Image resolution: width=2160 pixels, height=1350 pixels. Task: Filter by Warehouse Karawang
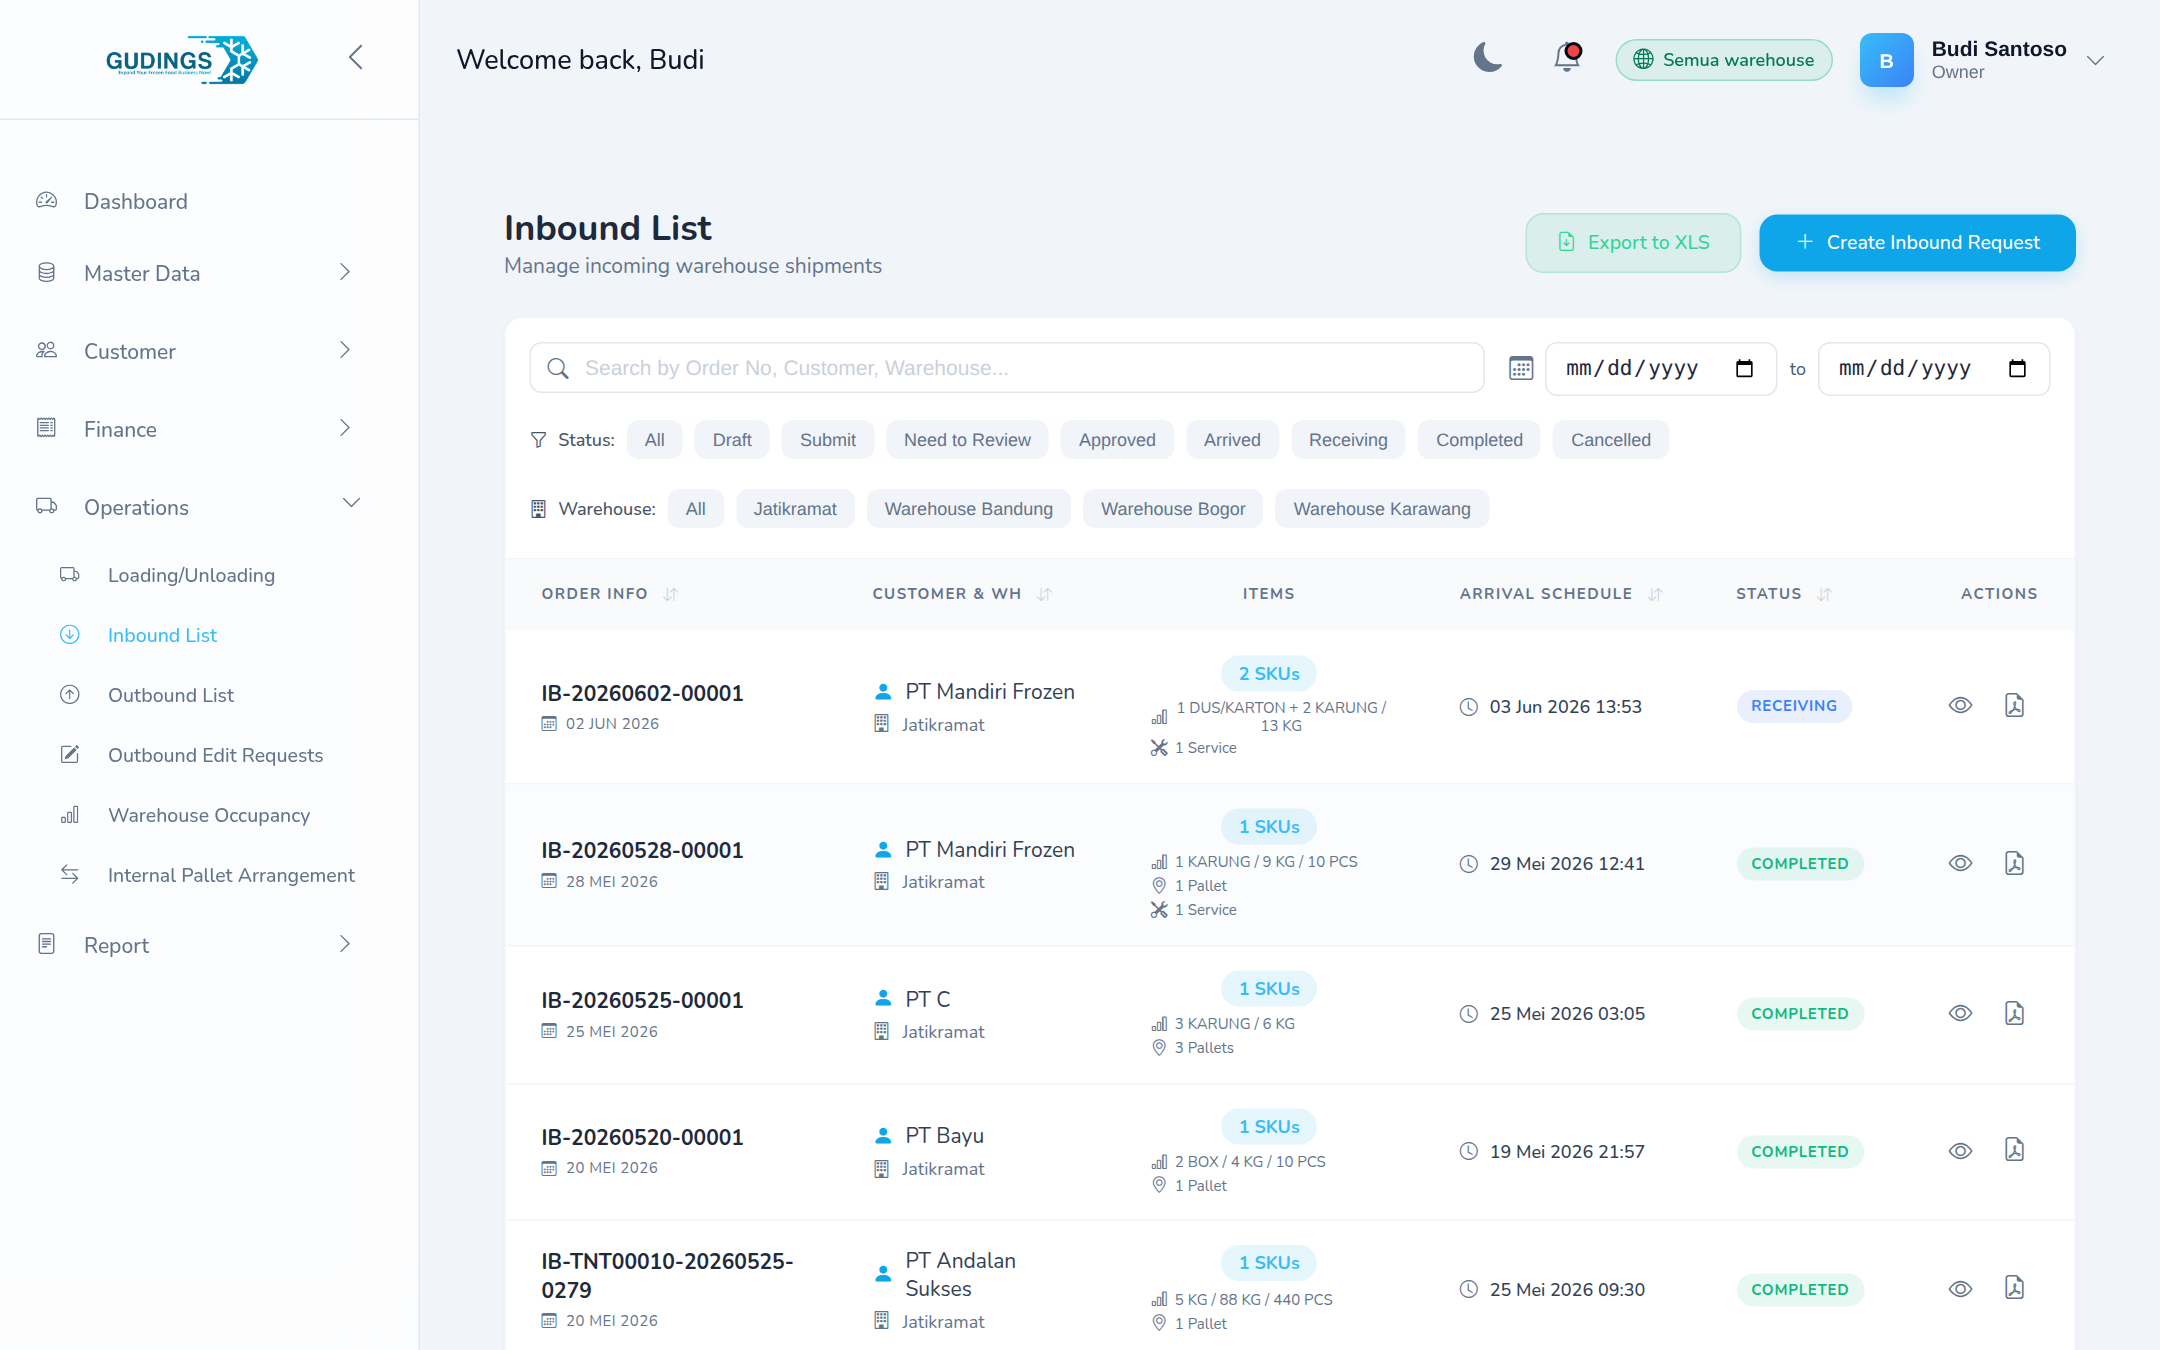pos(1382,509)
